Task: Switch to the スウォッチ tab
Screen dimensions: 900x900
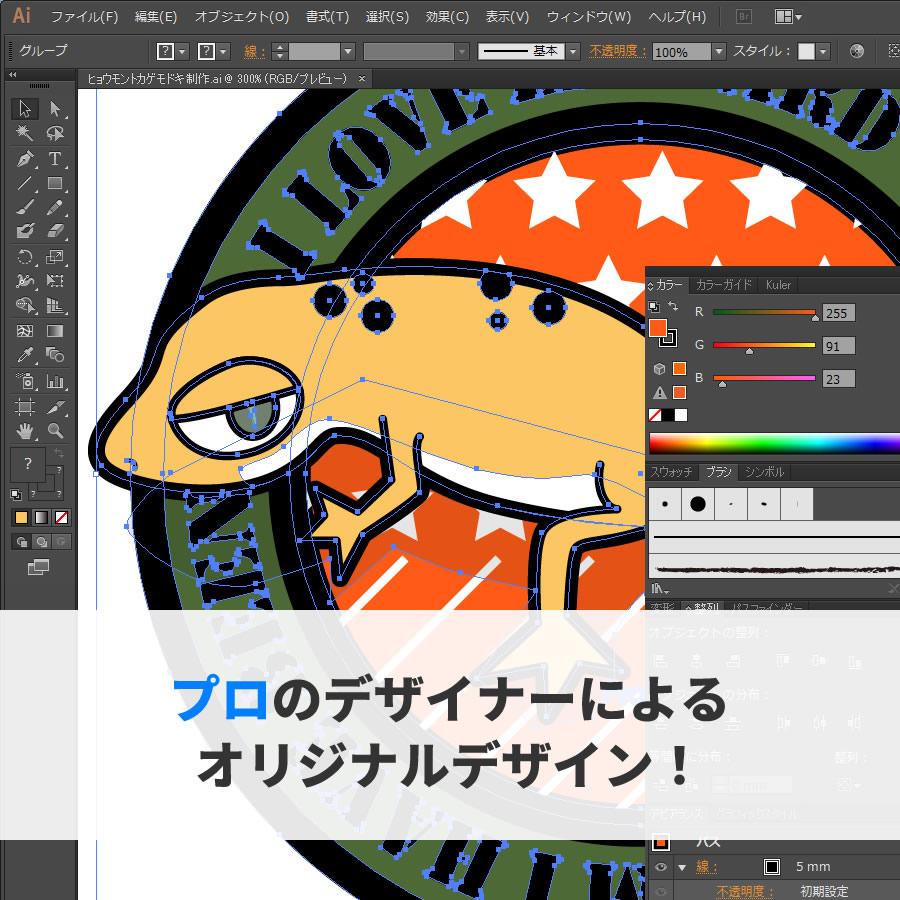Action: (x=672, y=472)
